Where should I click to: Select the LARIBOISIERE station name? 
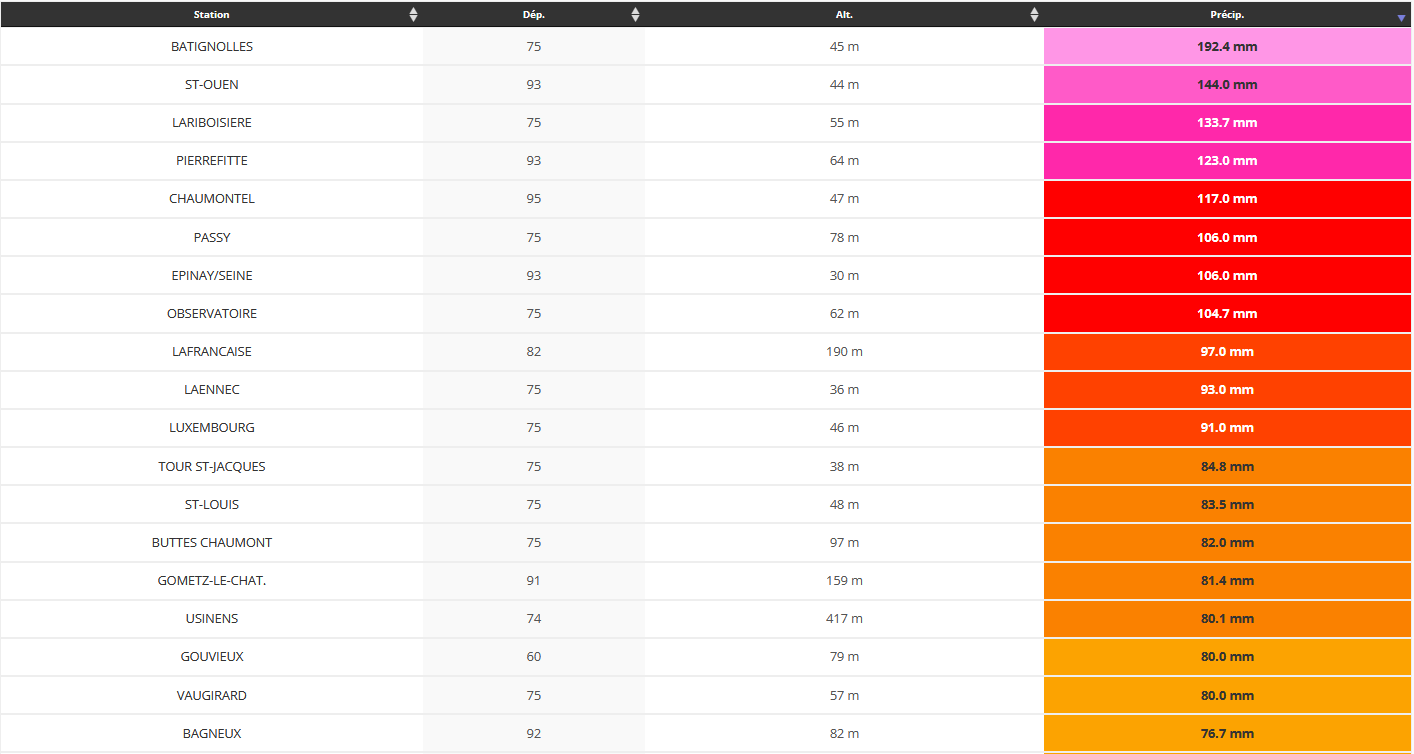click(212, 123)
